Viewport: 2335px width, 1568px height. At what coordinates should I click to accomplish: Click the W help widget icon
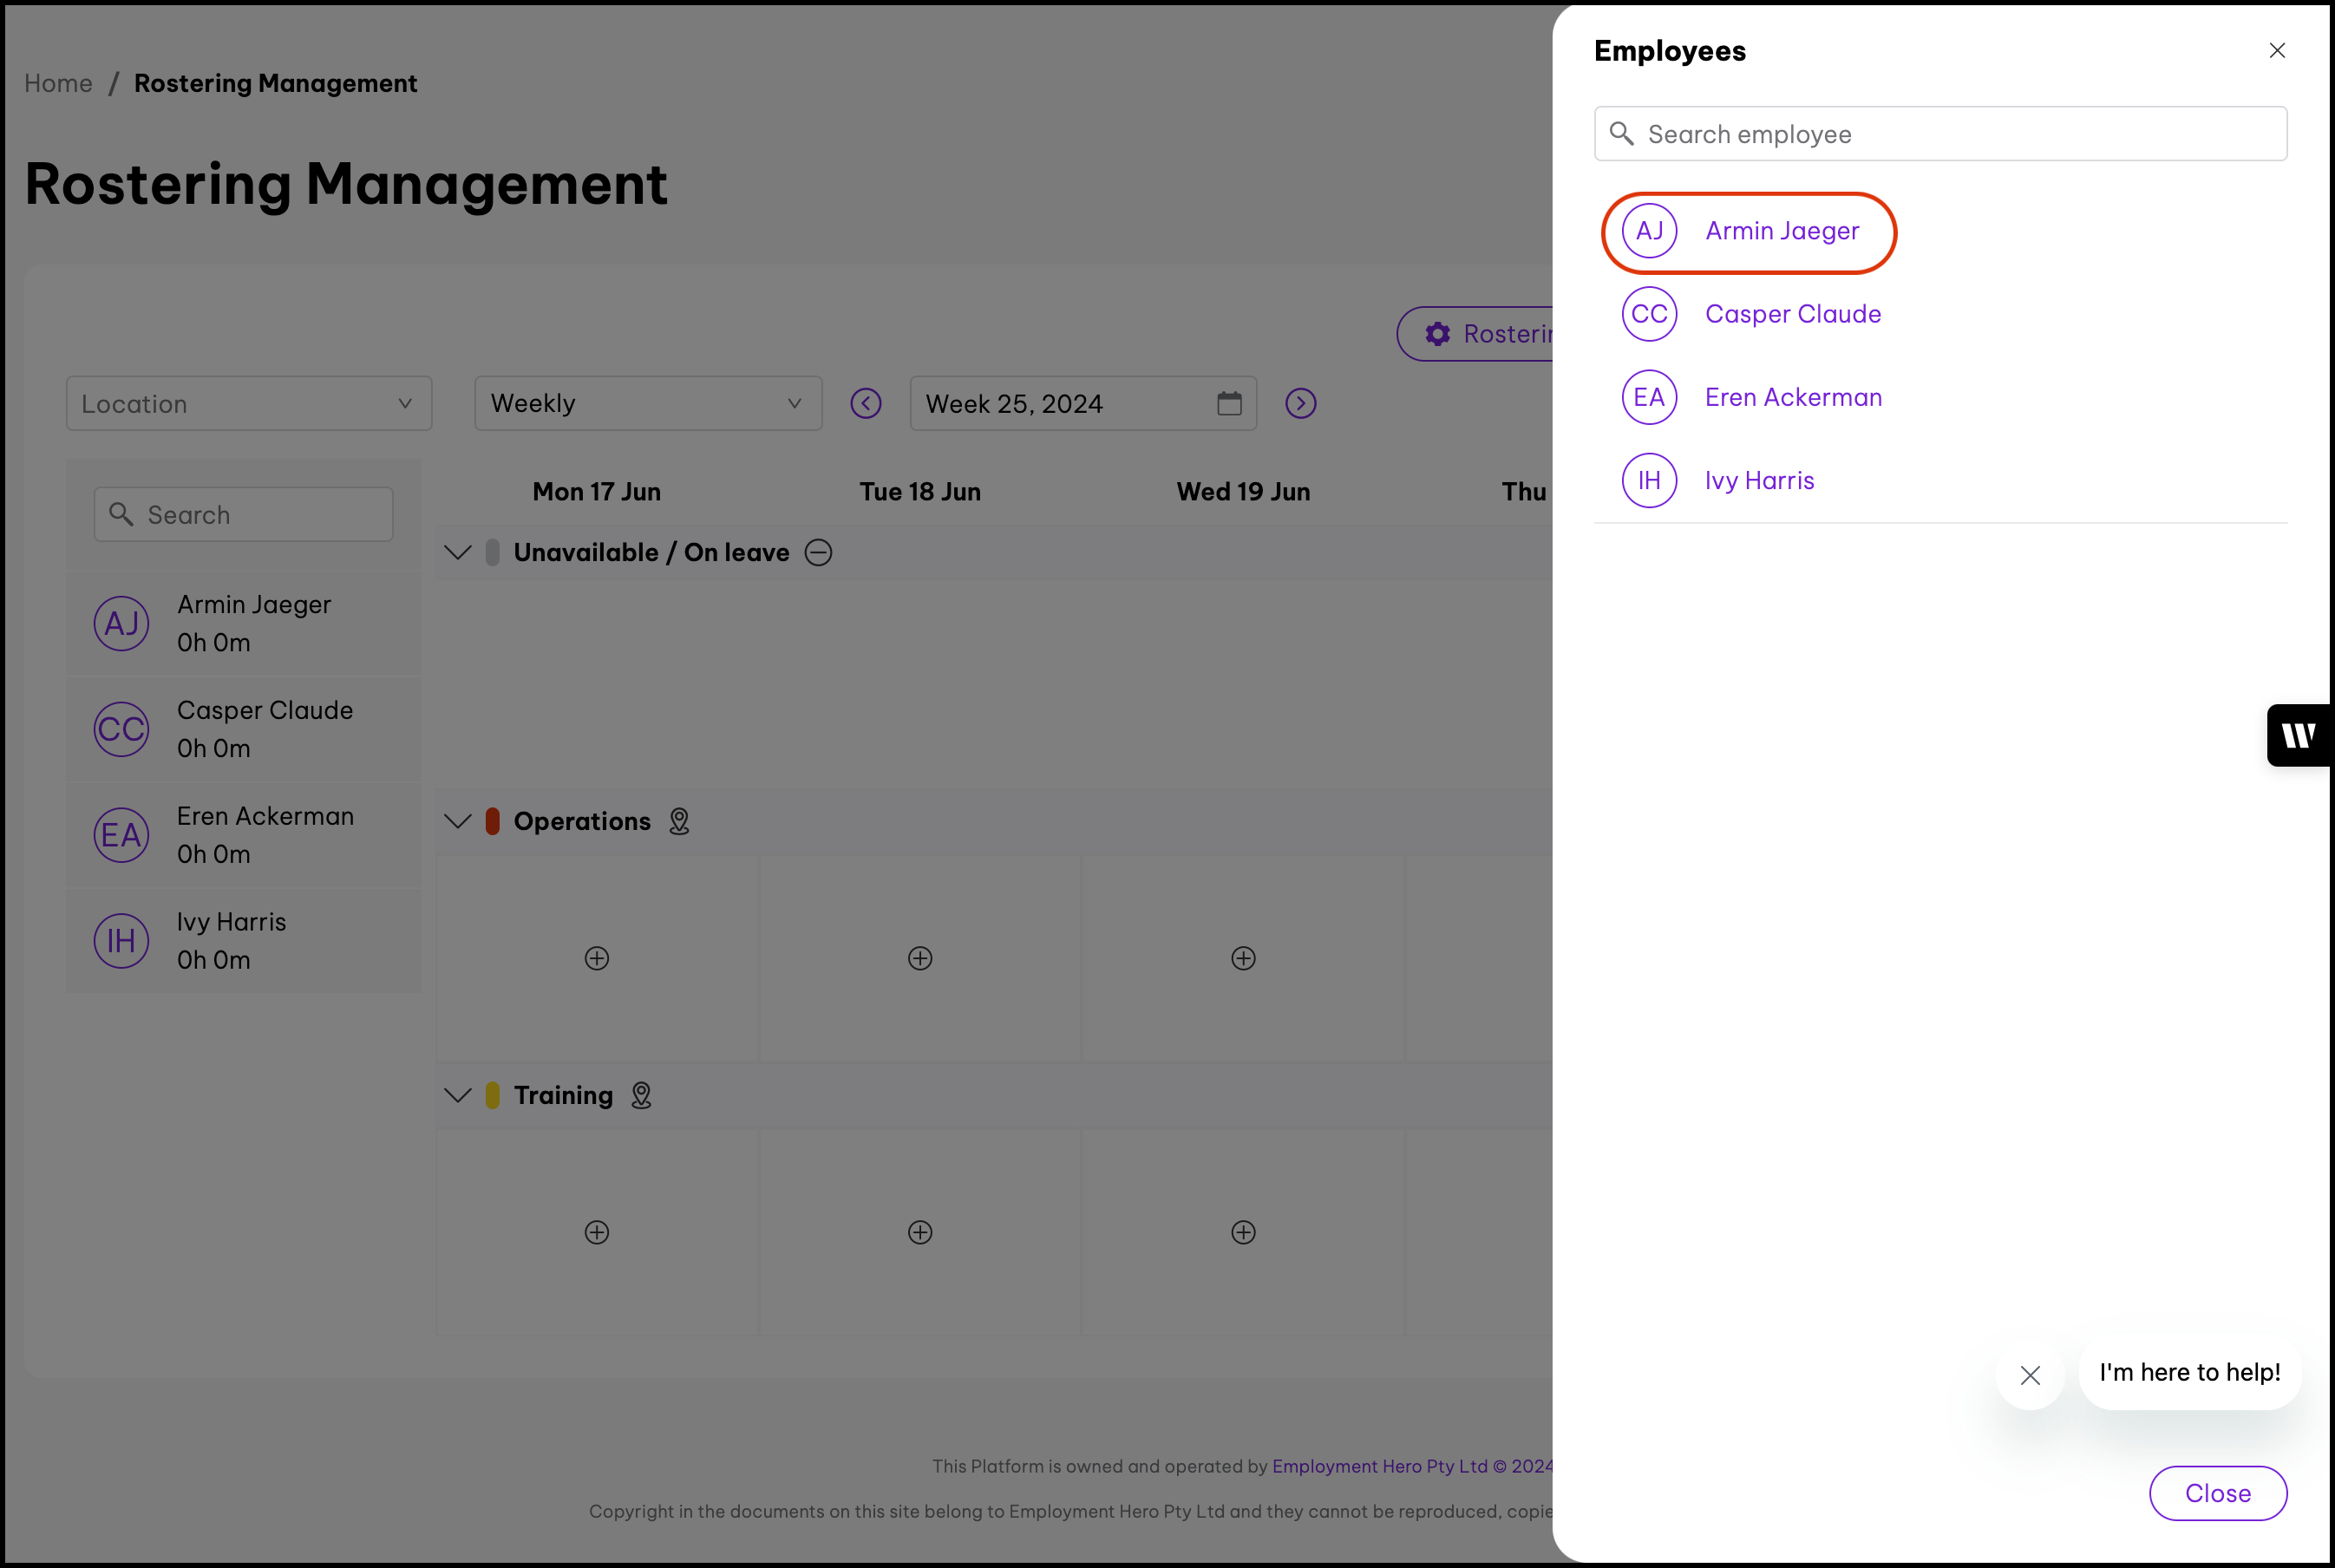pos(2298,736)
